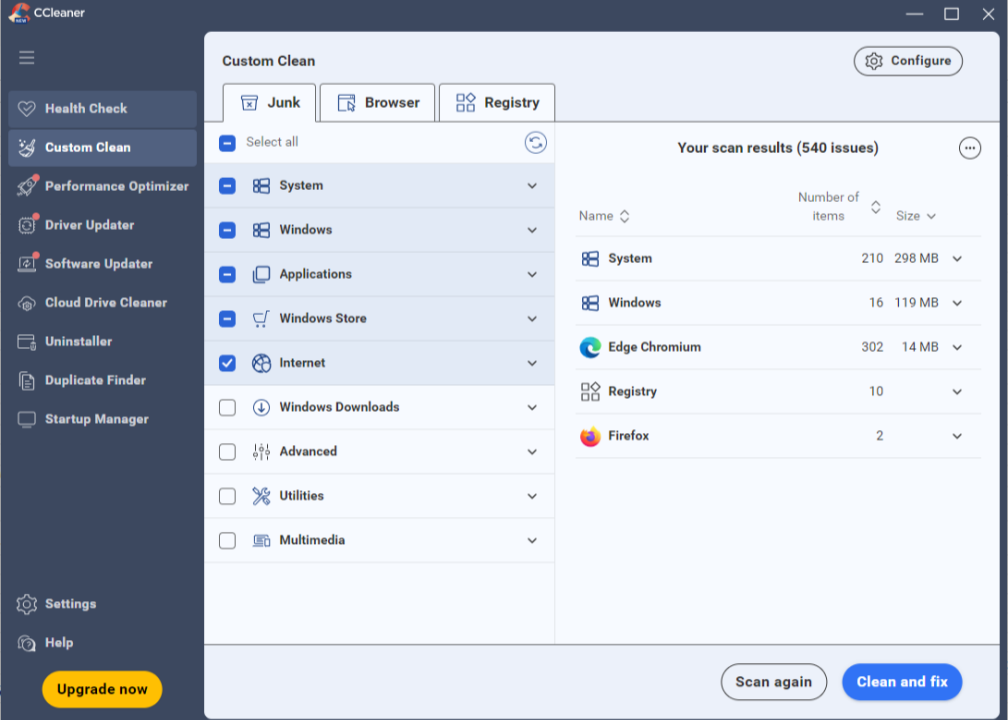Screen dimensions: 1008x720
Task: Check the Advanced category checkbox
Action: click(x=227, y=452)
